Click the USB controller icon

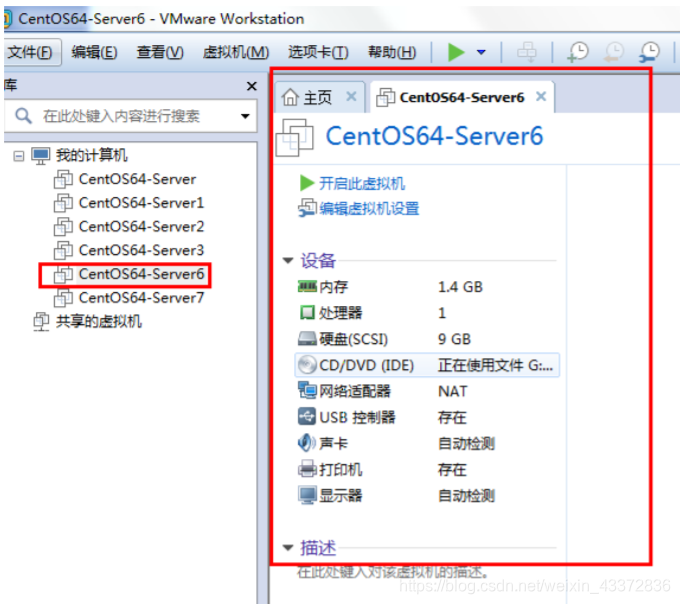tap(307, 416)
